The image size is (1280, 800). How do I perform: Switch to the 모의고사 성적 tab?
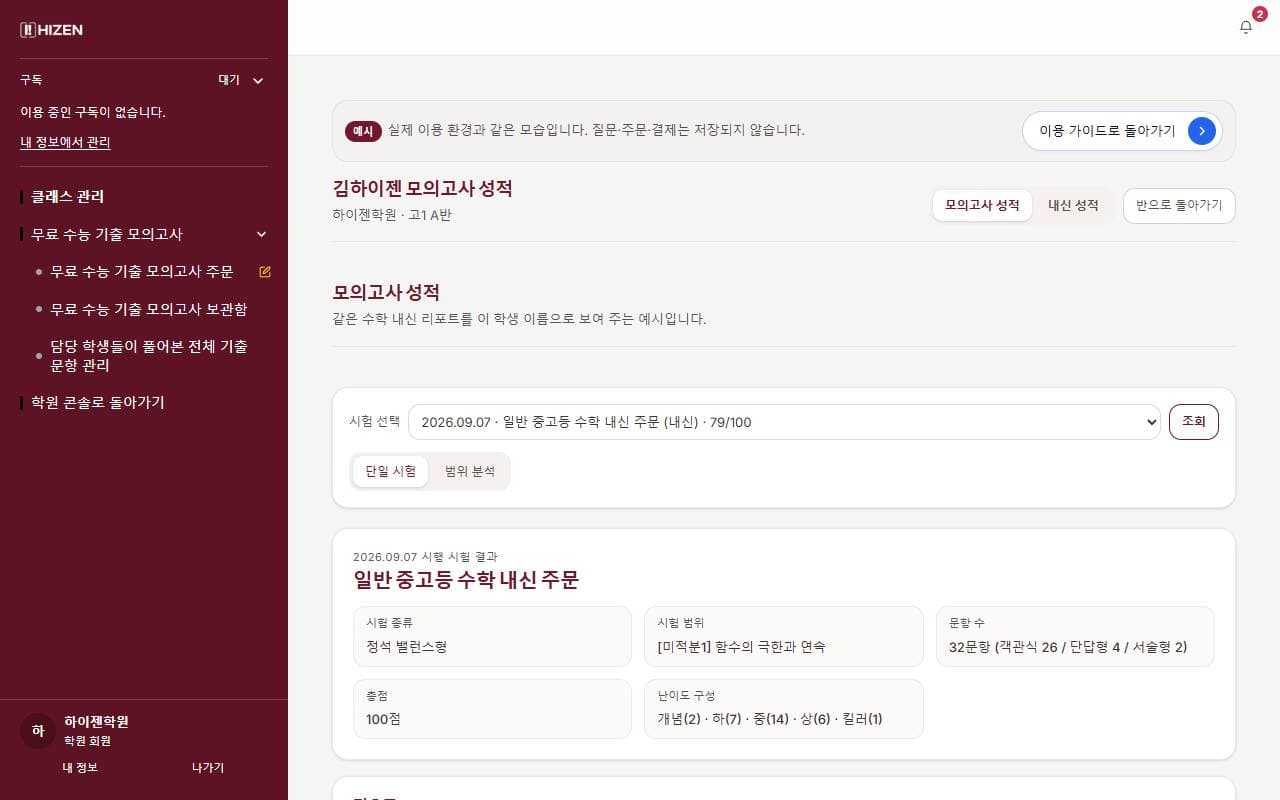(982, 205)
